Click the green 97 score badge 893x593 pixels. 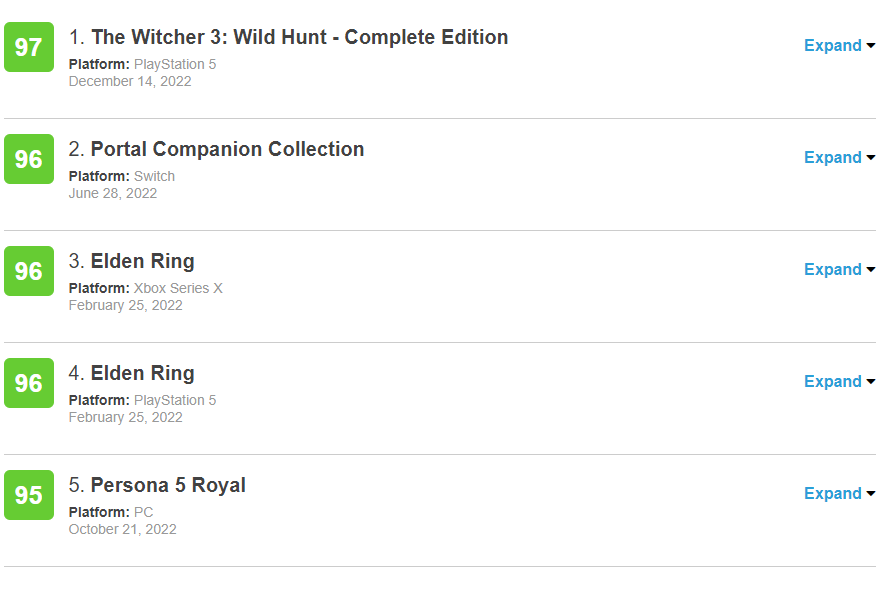(29, 47)
